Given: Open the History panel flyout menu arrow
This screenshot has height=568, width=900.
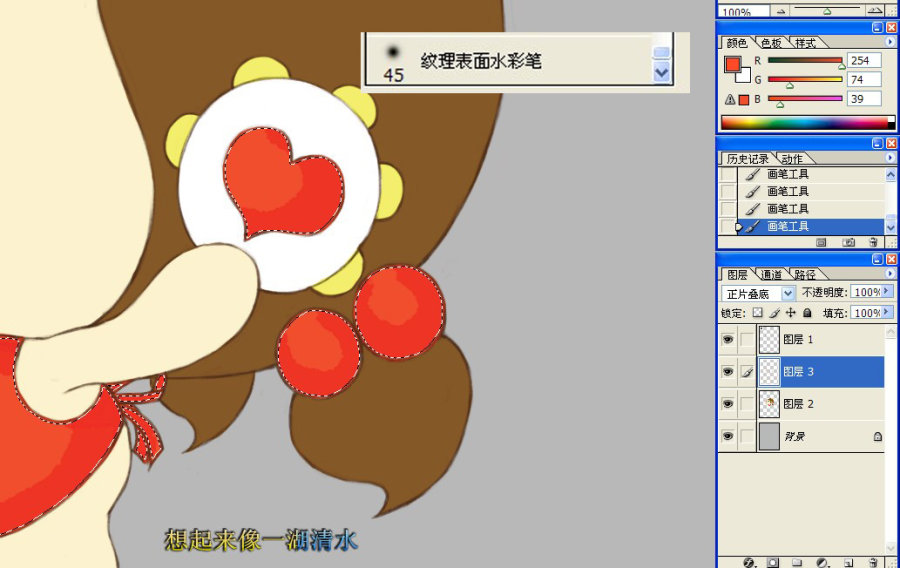Looking at the screenshot, I should click(890, 158).
